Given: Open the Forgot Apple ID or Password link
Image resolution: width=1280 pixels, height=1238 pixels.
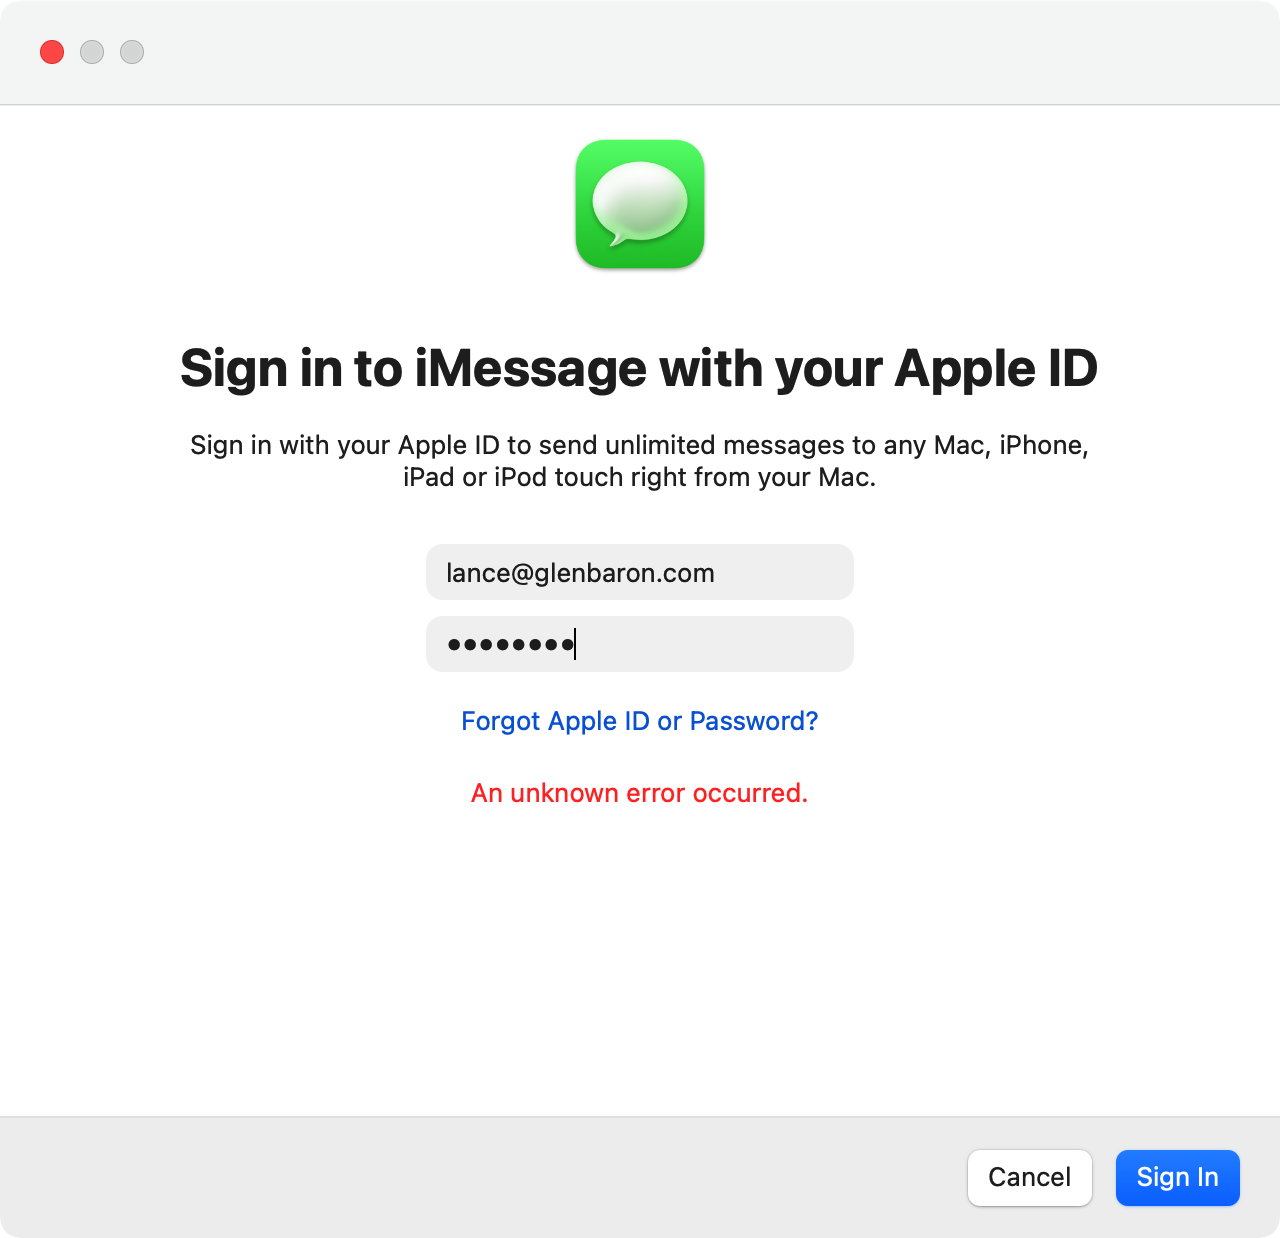Looking at the screenshot, I should click(640, 721).
